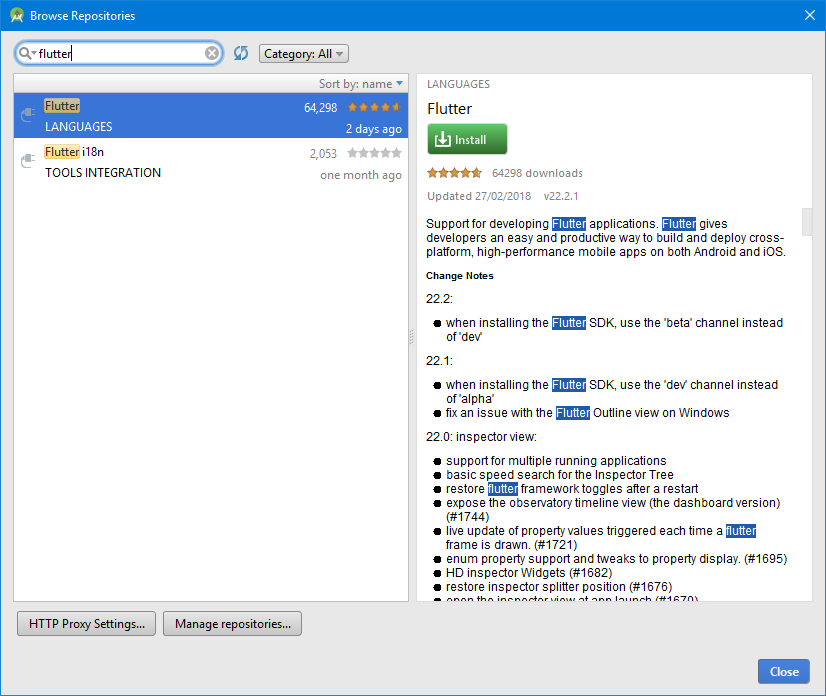Click the blue Close button
The height and width of the screenshot is (696, 826).
point(784,672)
